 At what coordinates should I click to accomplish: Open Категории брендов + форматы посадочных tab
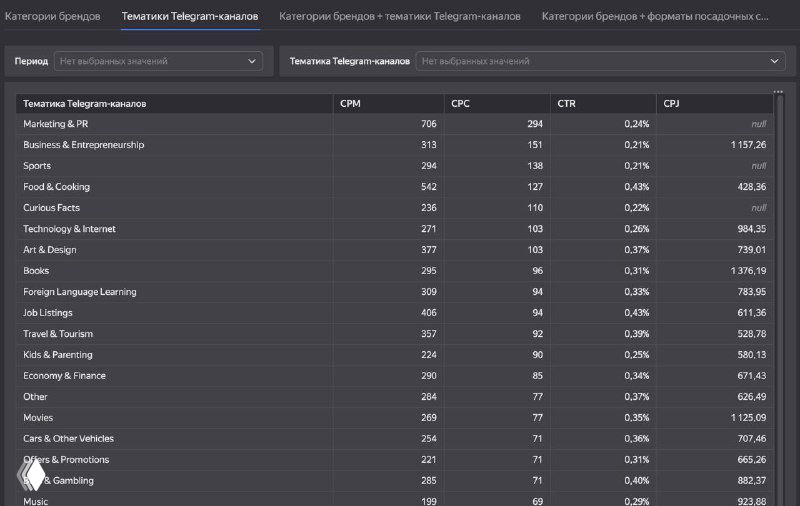tap(655, 17)
